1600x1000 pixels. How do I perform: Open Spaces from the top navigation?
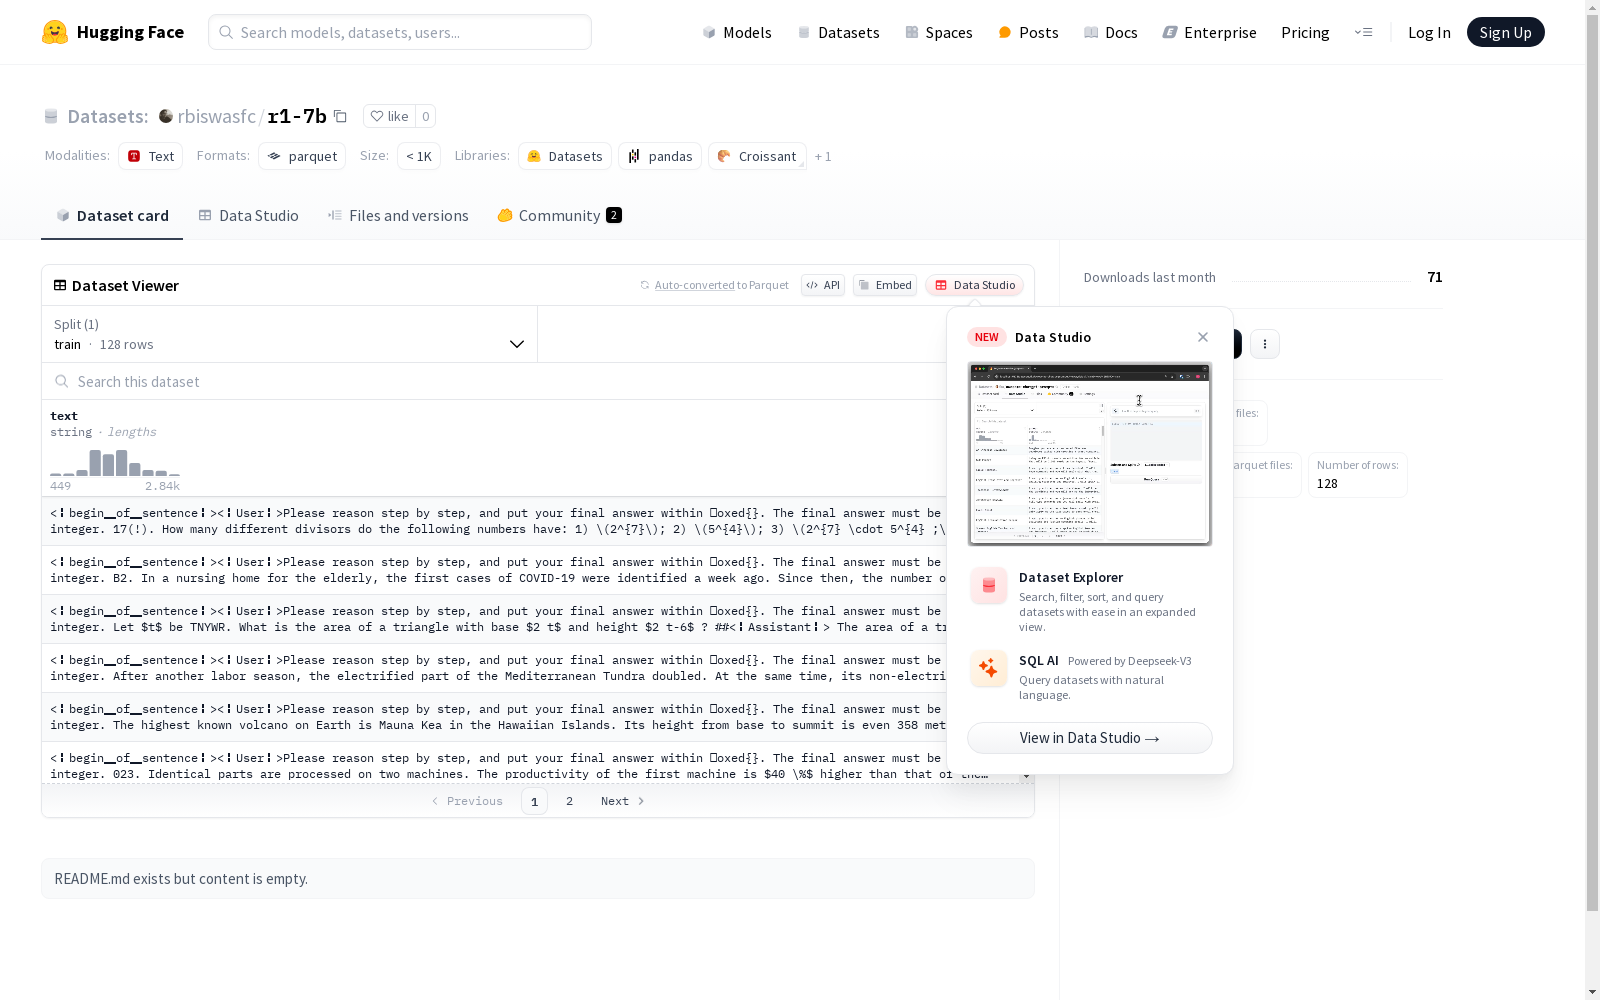tap(939, 32)
